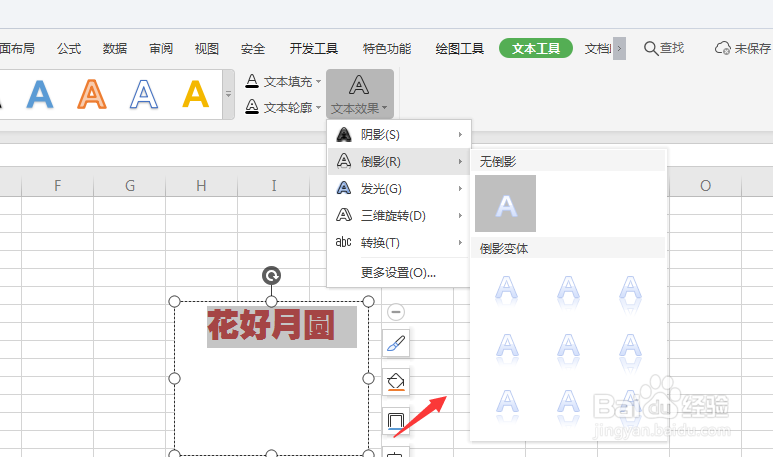This screenshot has height=457, width=773.
Task: Open the 发光(G) submenu
Action: (x=399, y=188)
